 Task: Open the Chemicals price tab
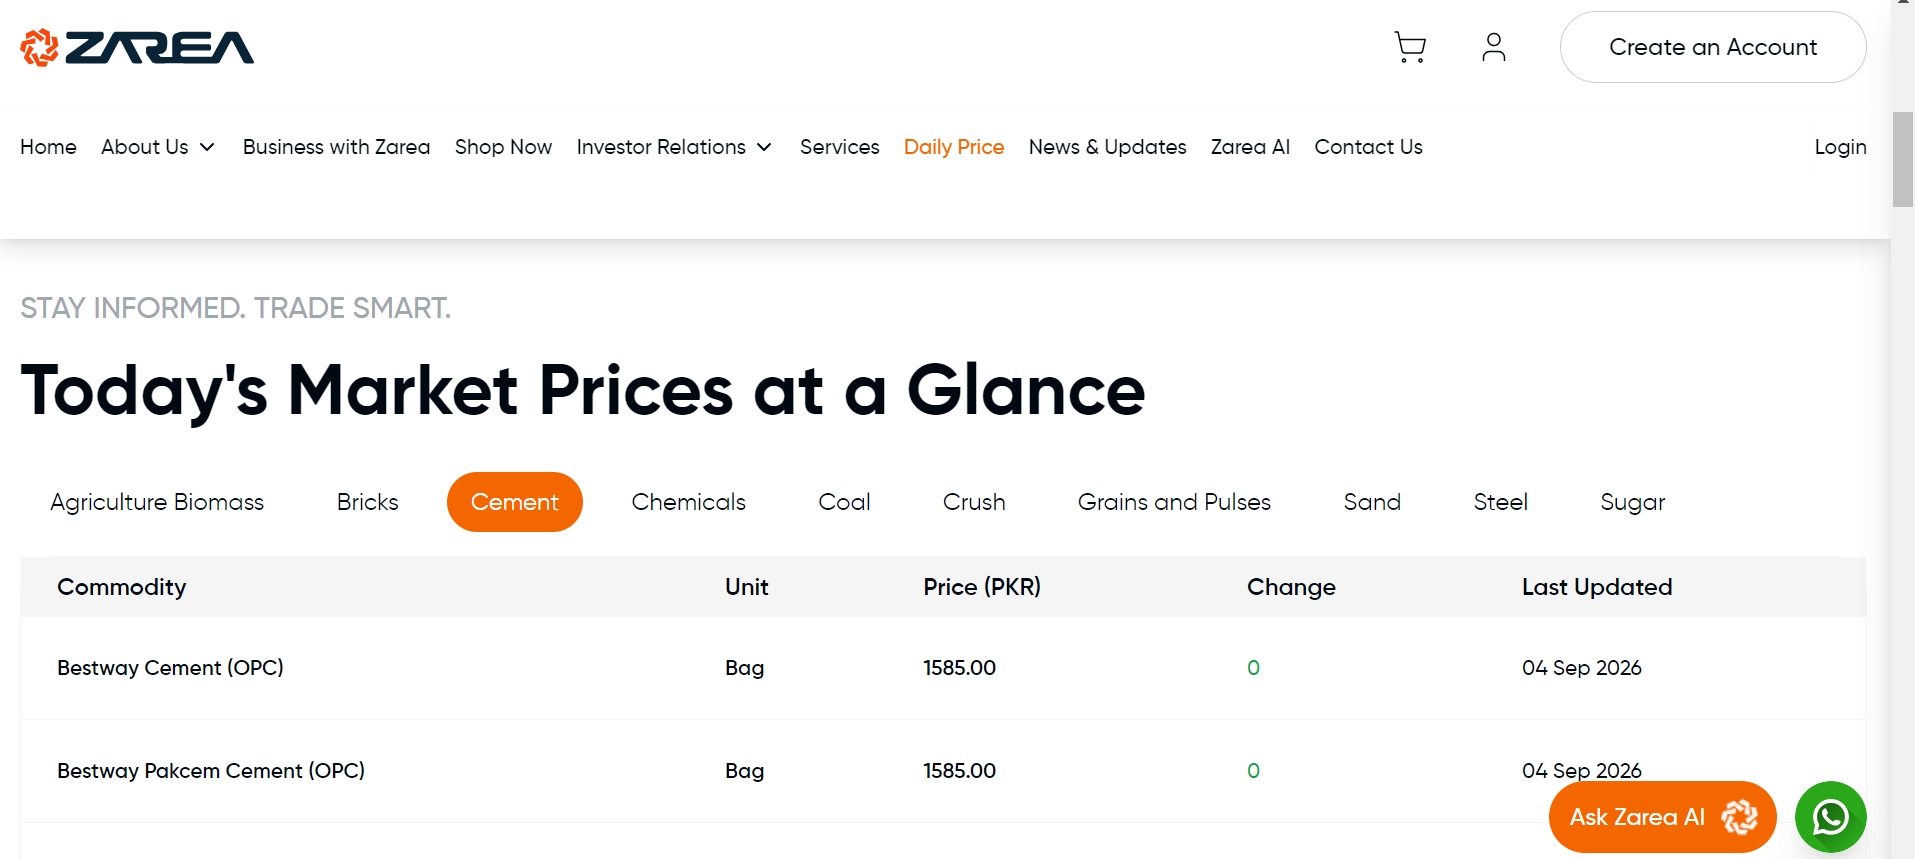688,502
